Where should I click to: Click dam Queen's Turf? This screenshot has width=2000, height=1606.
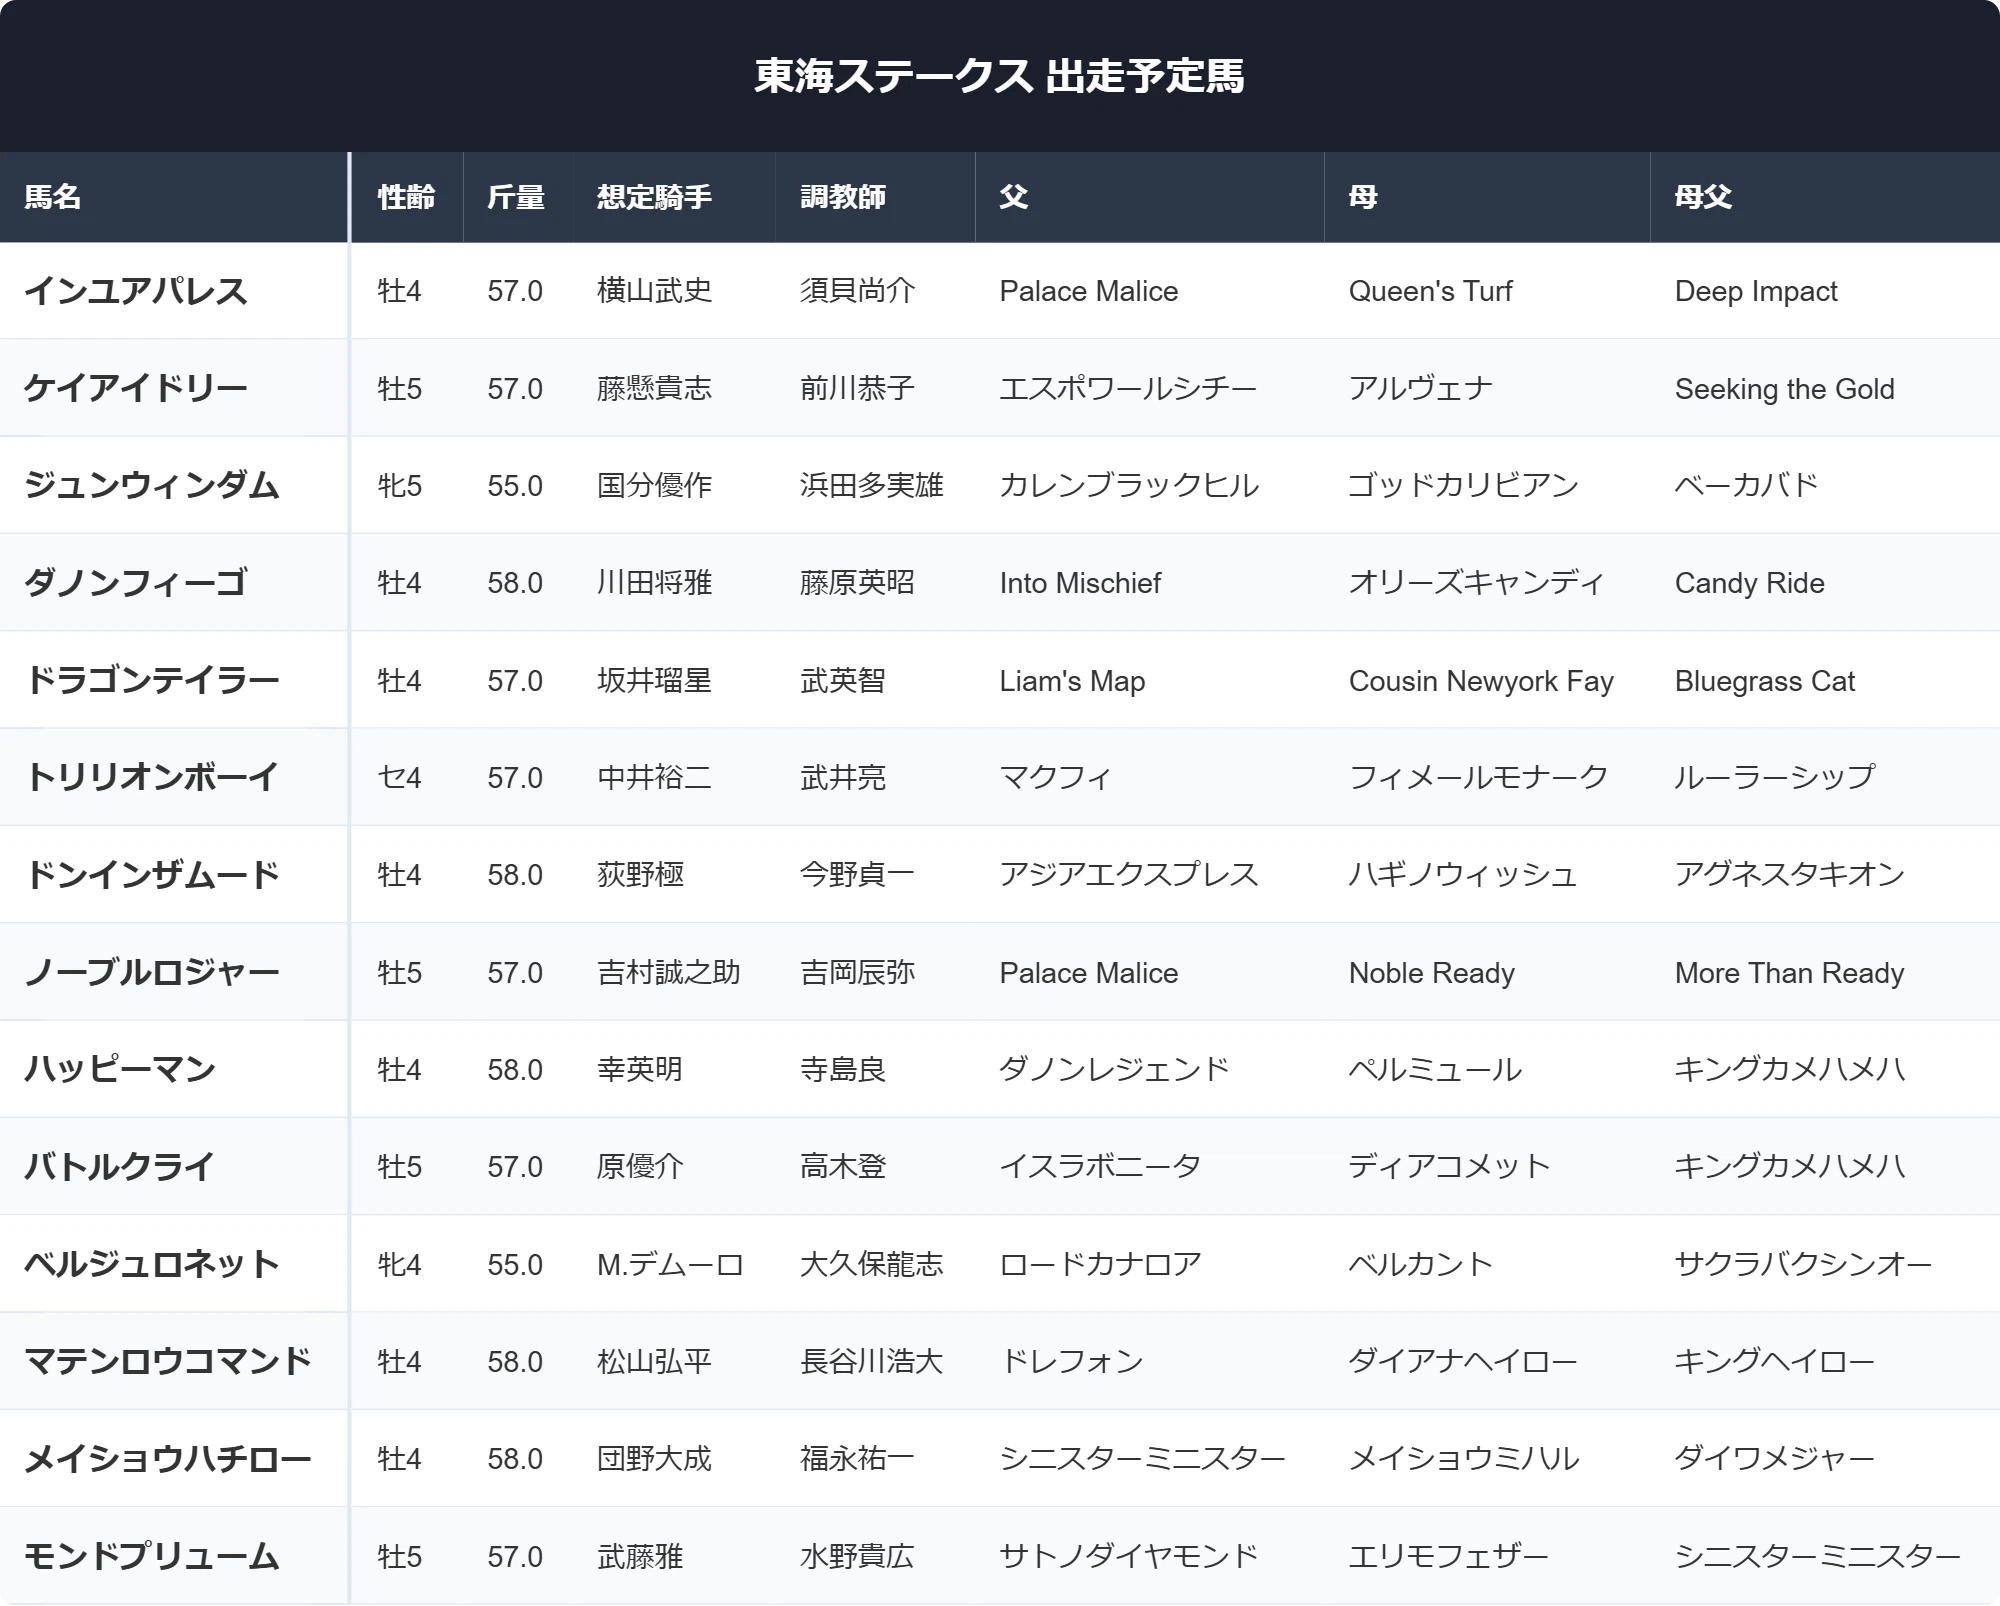point(1430,291)
